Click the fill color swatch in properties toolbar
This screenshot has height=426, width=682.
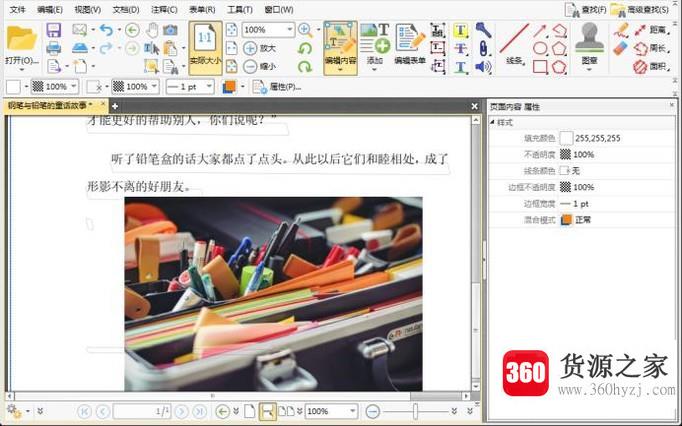(13, 87)
